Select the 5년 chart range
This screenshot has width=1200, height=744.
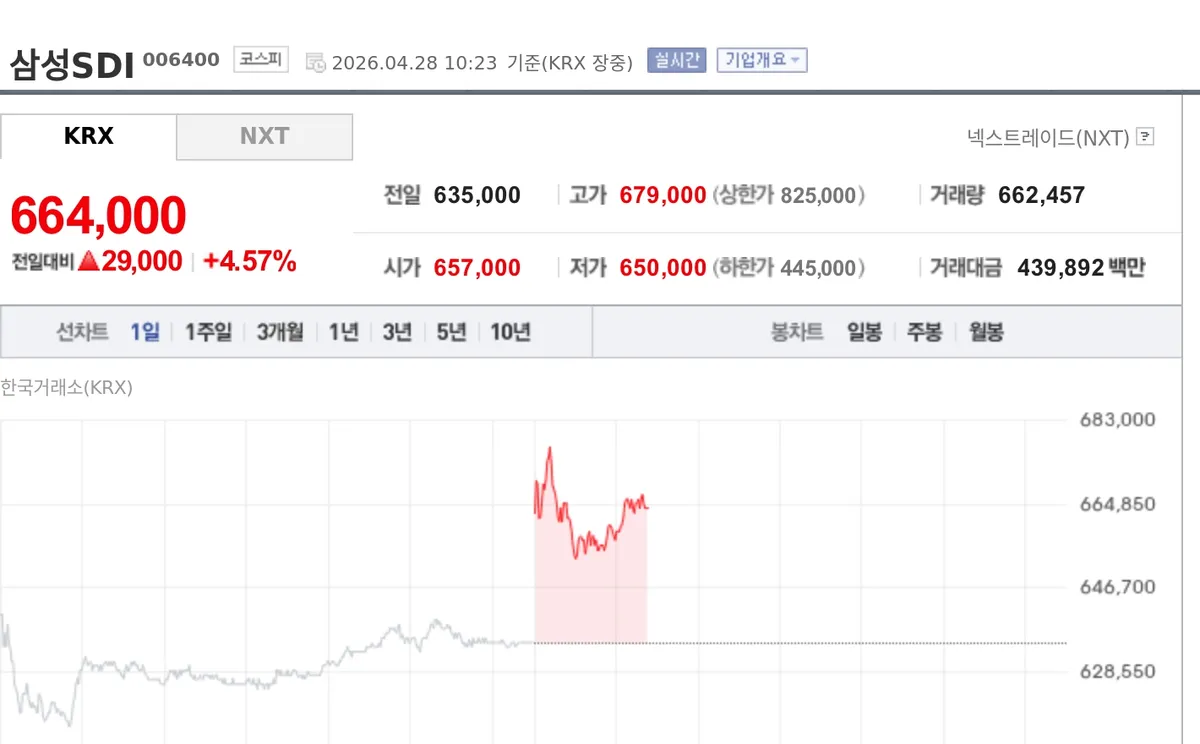[x=451, y=332]
